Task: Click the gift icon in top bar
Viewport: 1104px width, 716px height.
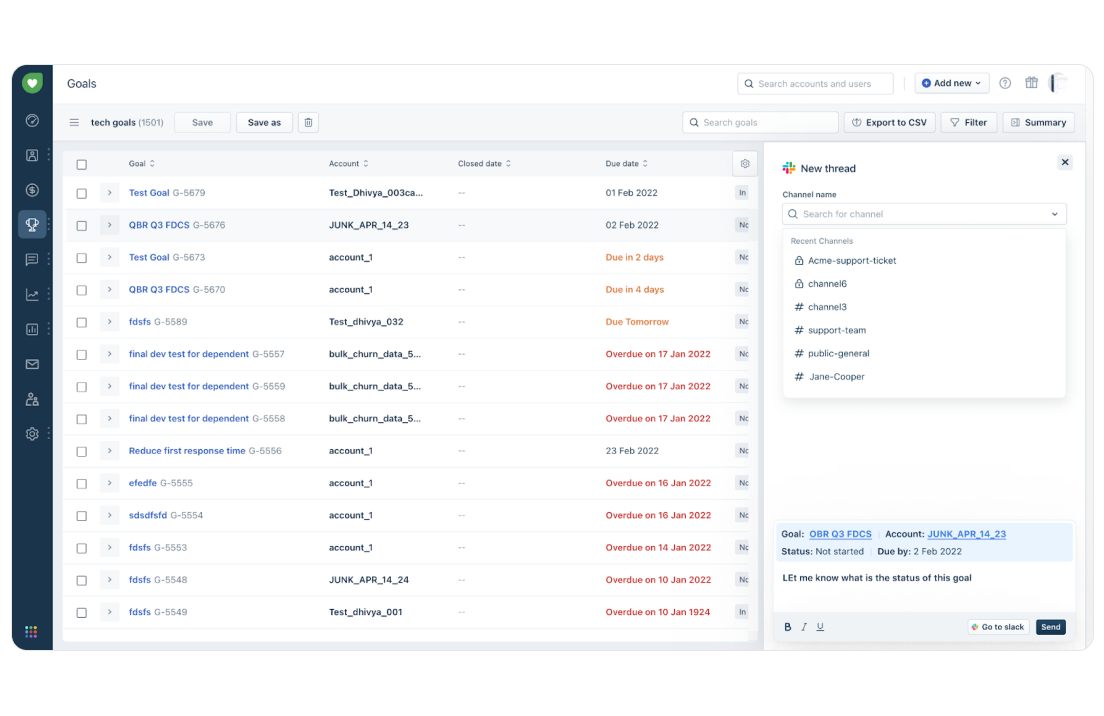Action: point(1031,83)
